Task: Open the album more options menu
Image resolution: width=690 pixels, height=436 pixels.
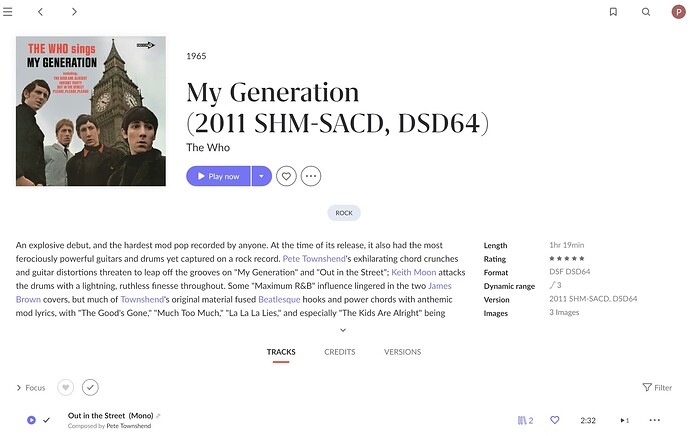Action: coord(311,176)
